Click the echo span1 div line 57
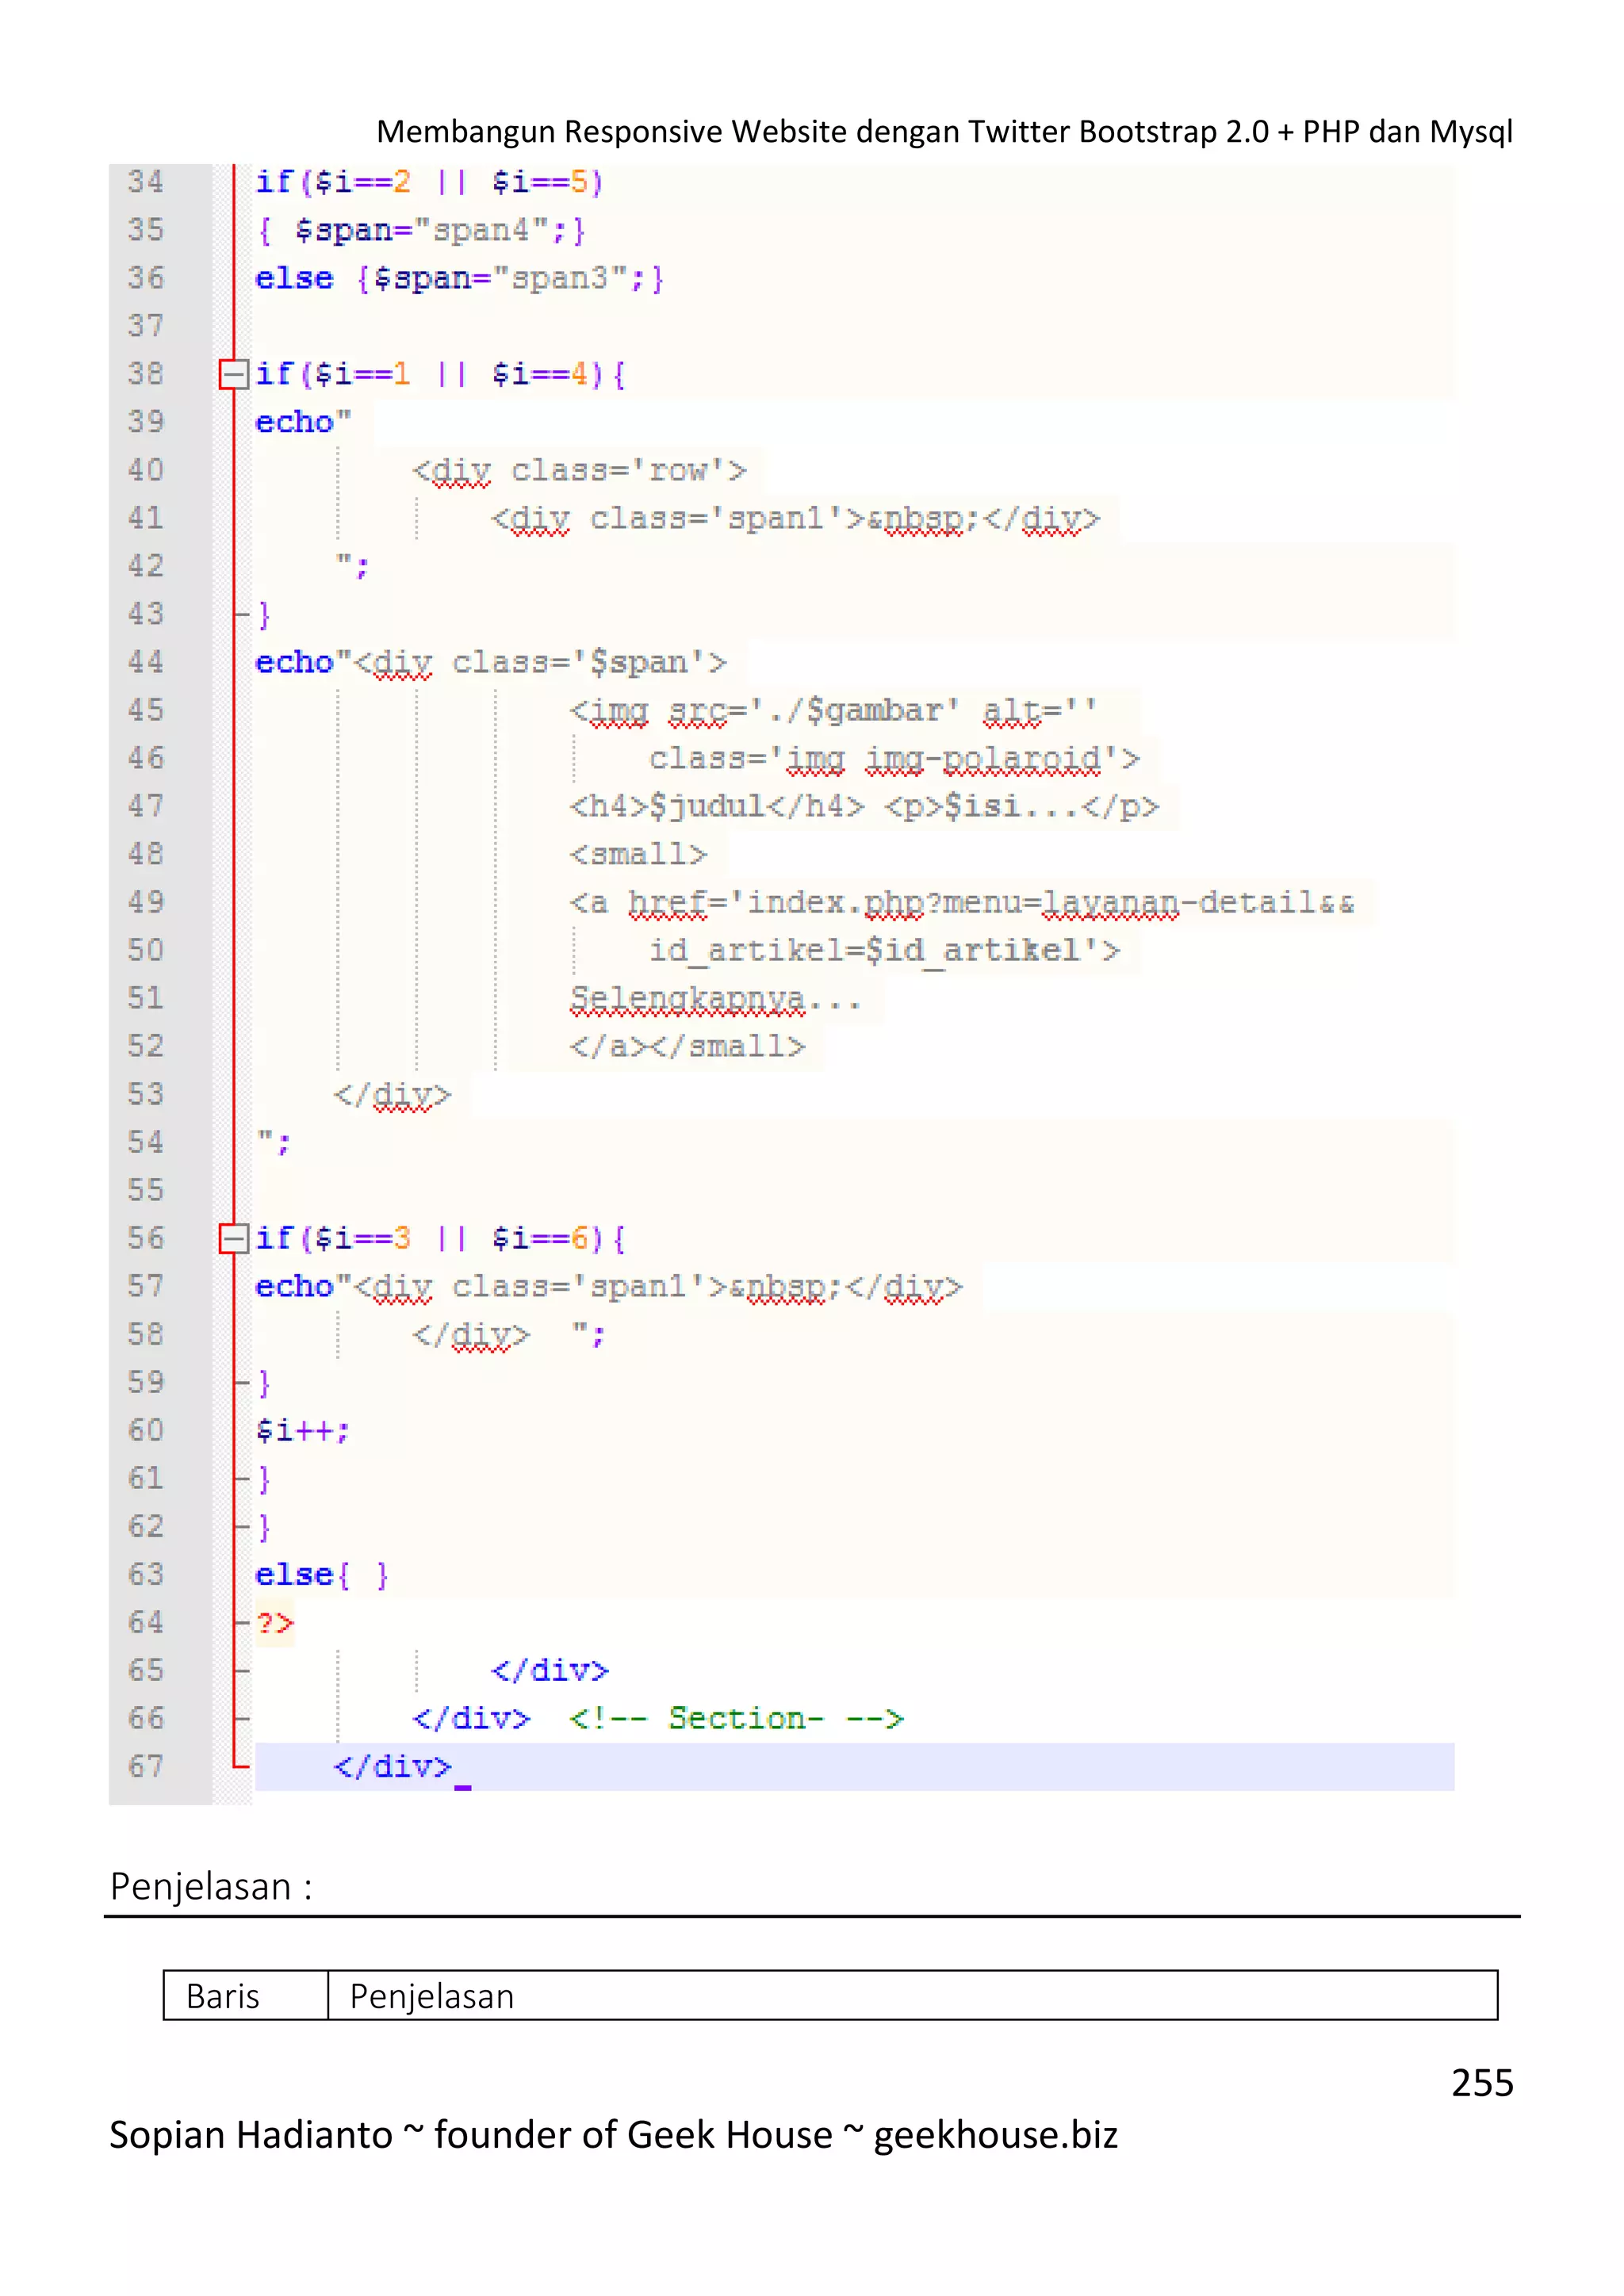The image size is (1624, 2296). 608,1286
